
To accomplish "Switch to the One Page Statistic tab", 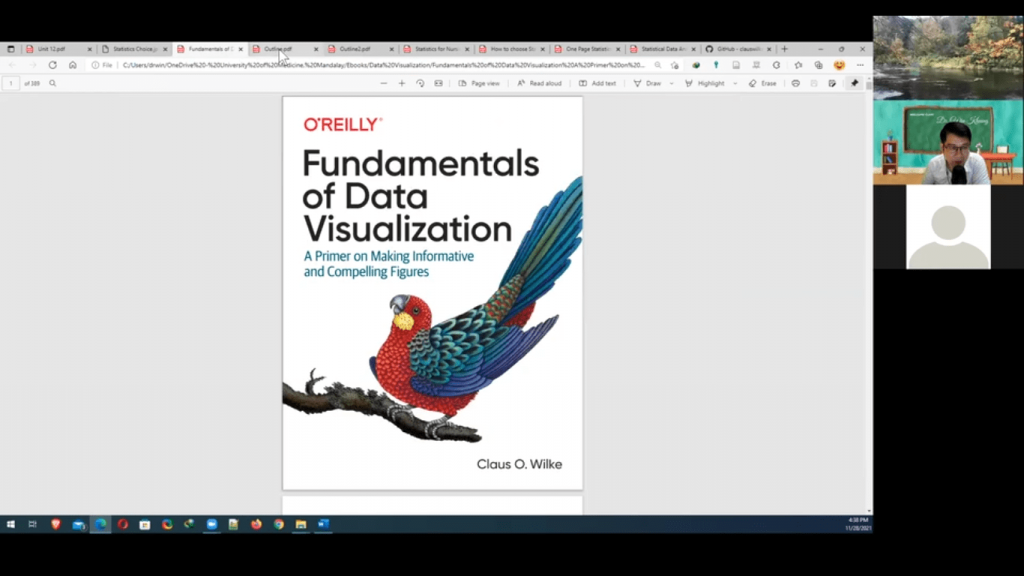I will (586, 49).
